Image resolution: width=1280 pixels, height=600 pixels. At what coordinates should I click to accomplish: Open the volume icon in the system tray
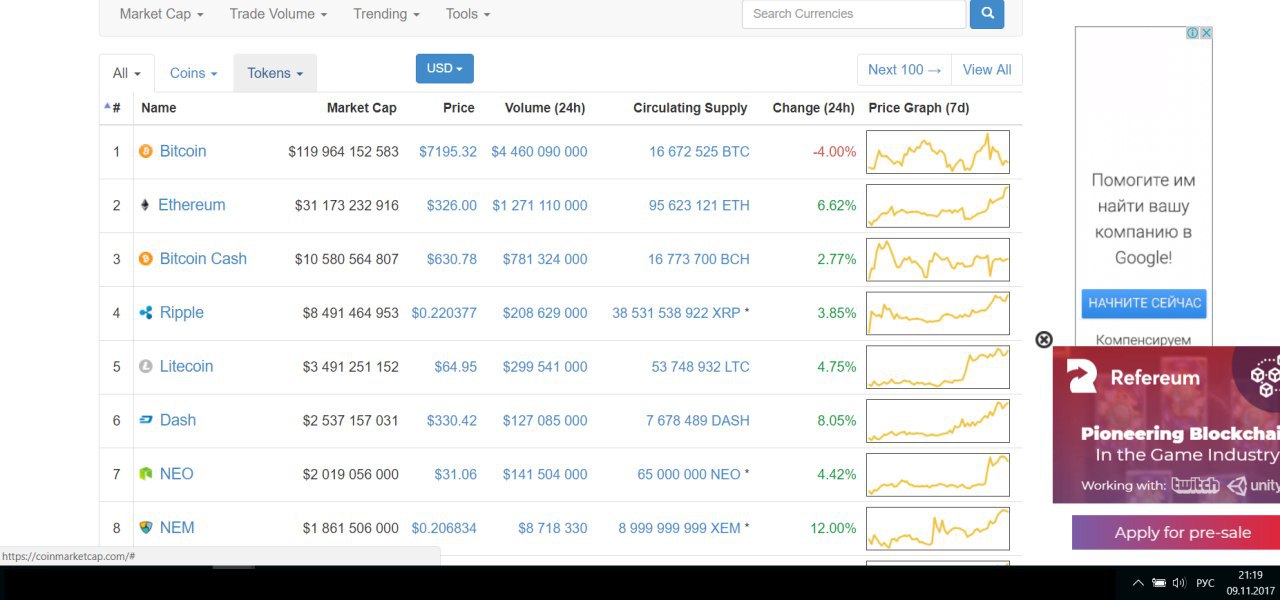(1179, 583)
